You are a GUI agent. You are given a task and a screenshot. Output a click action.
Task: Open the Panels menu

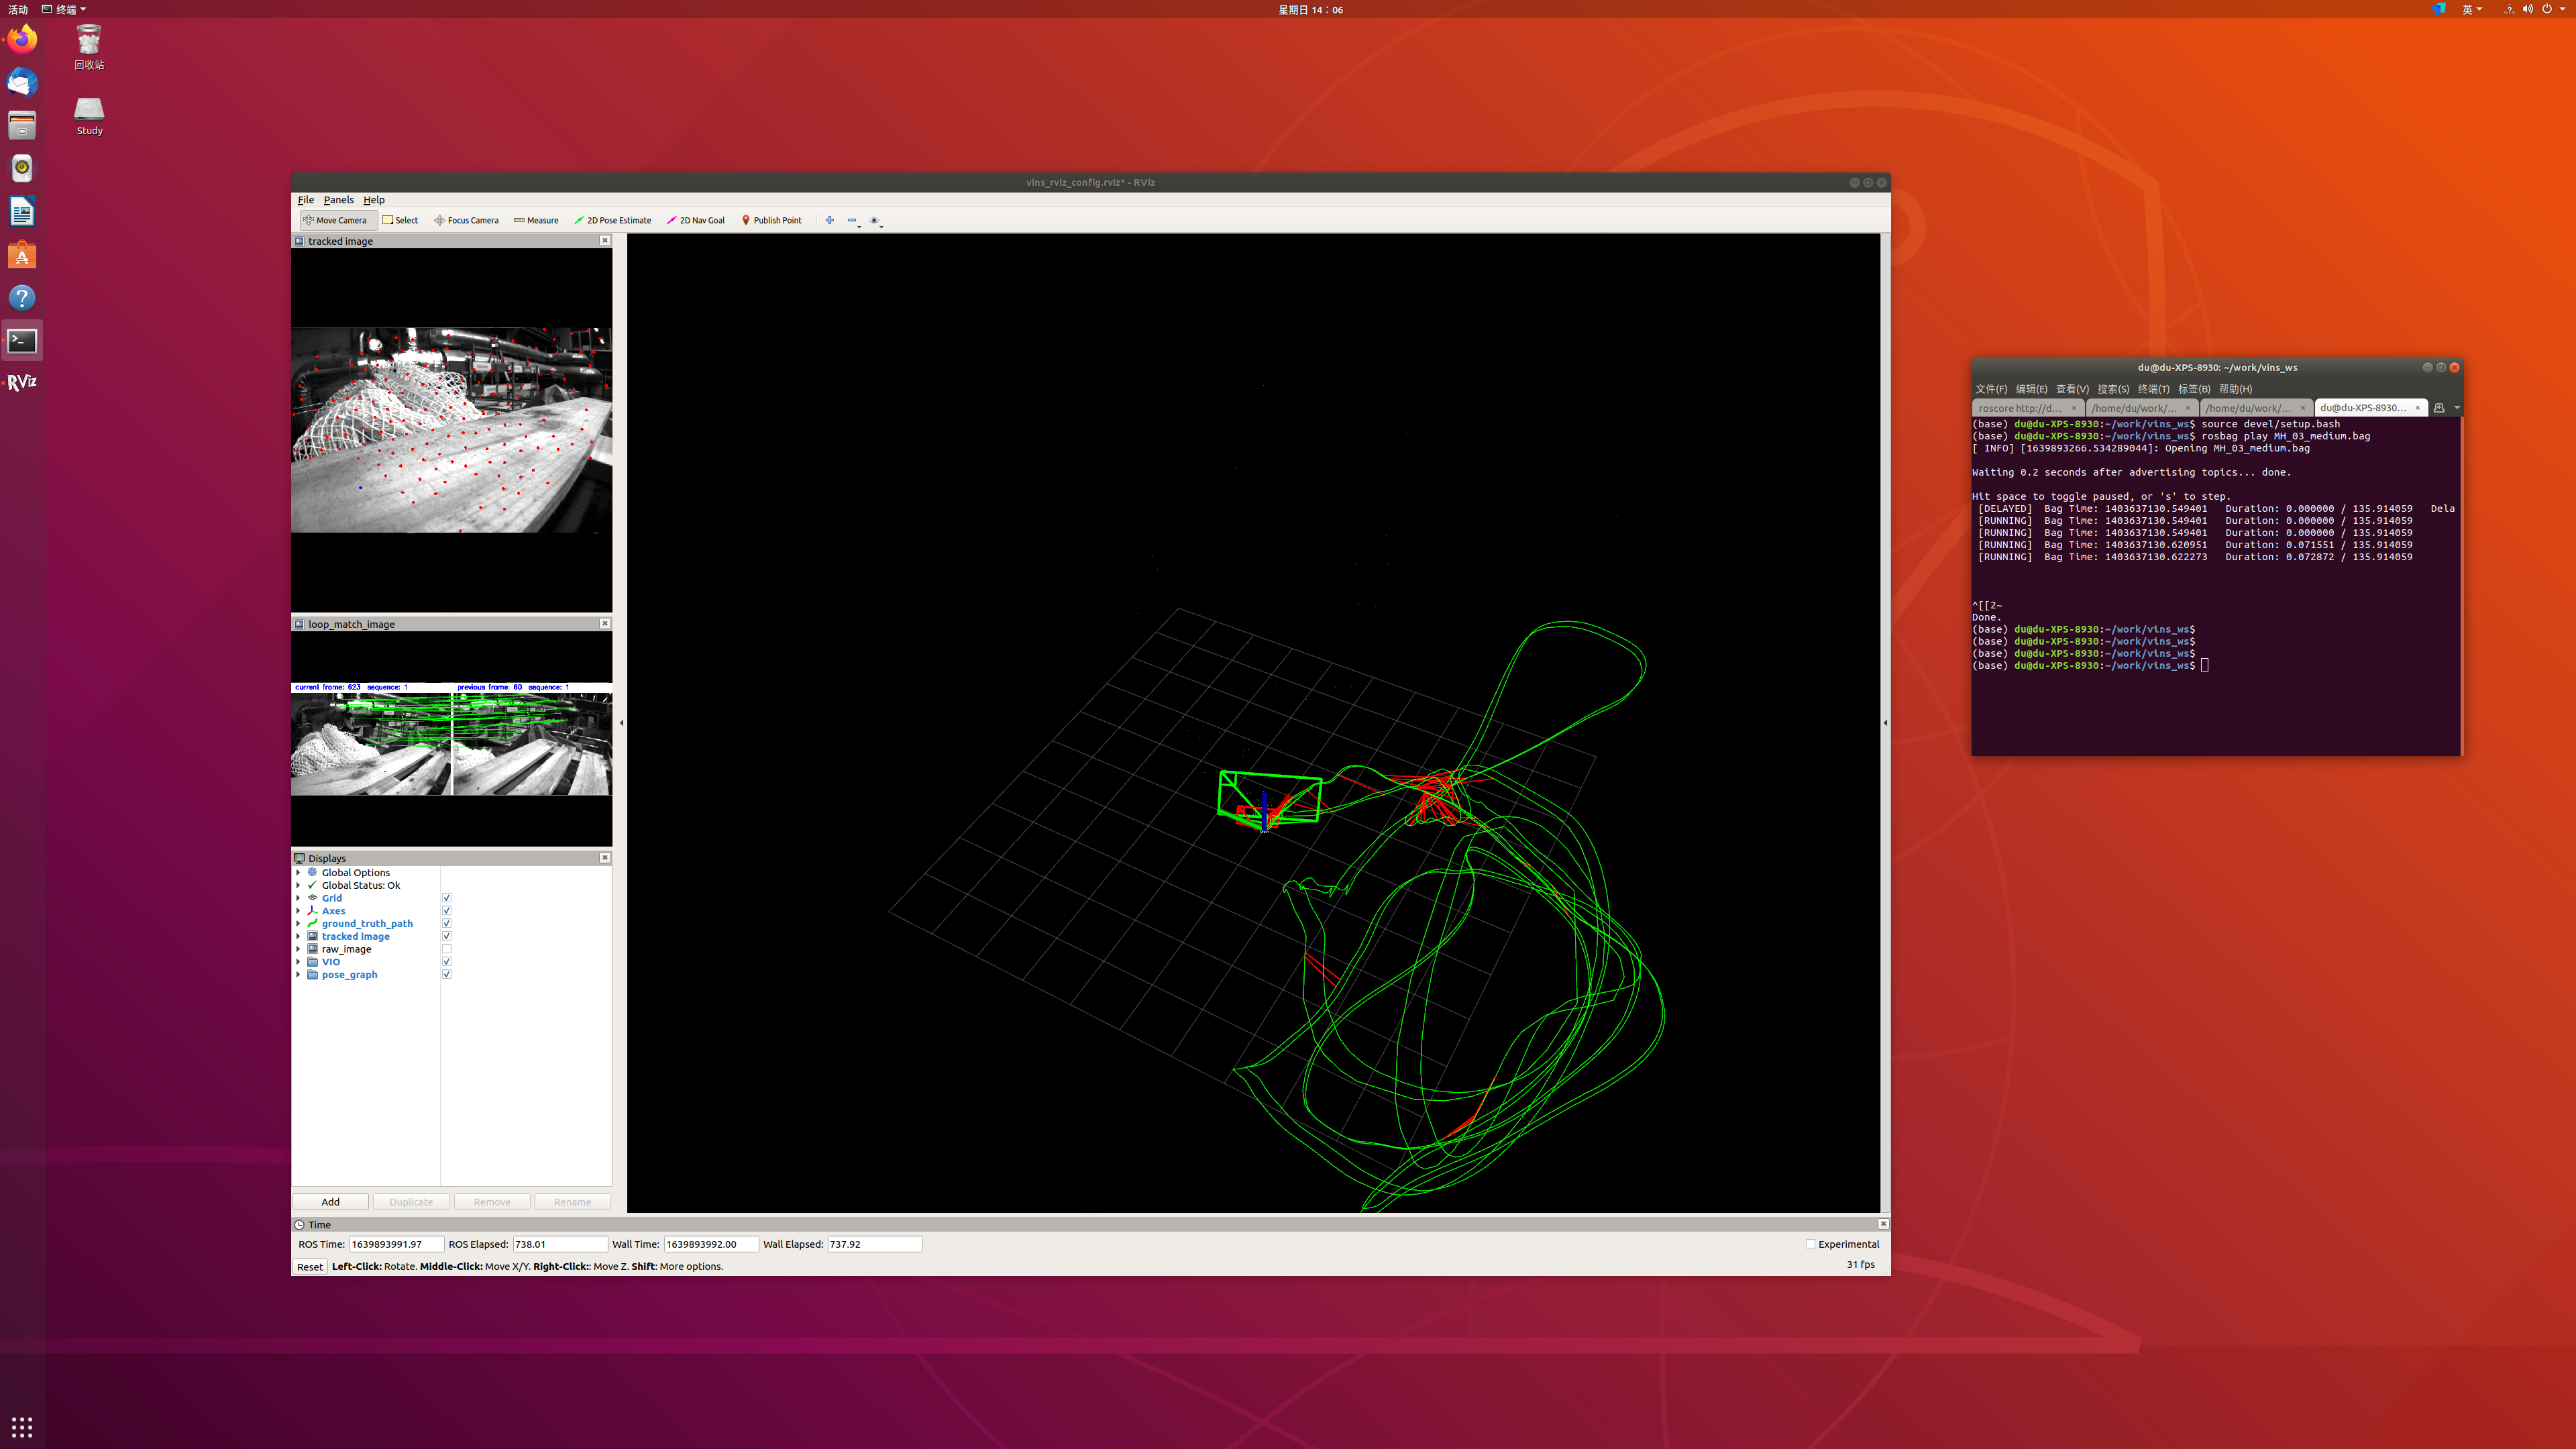coord(338,200)
